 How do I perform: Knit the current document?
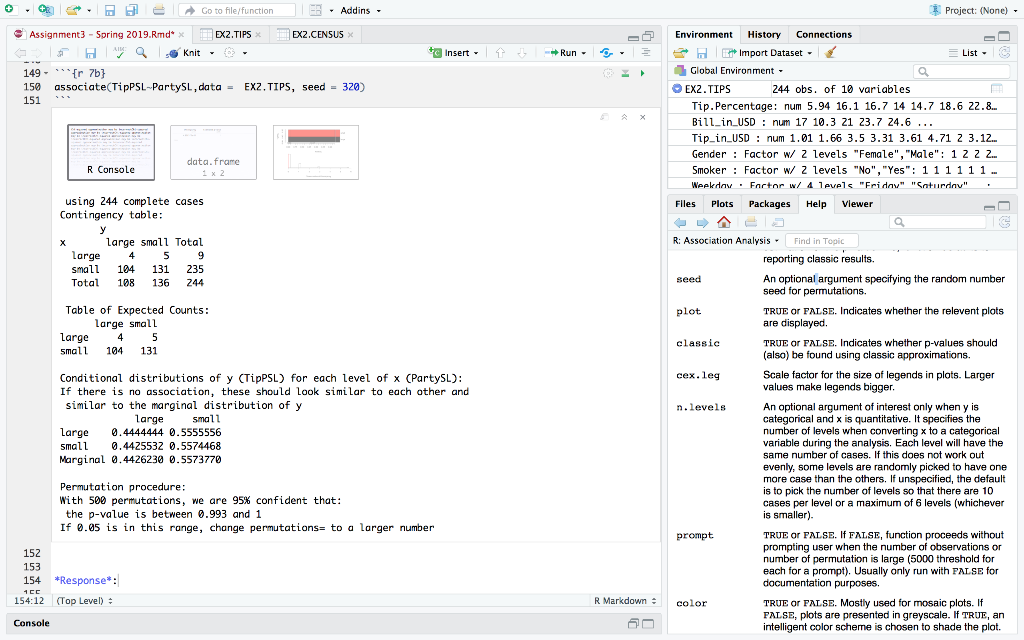click(184, 53)
